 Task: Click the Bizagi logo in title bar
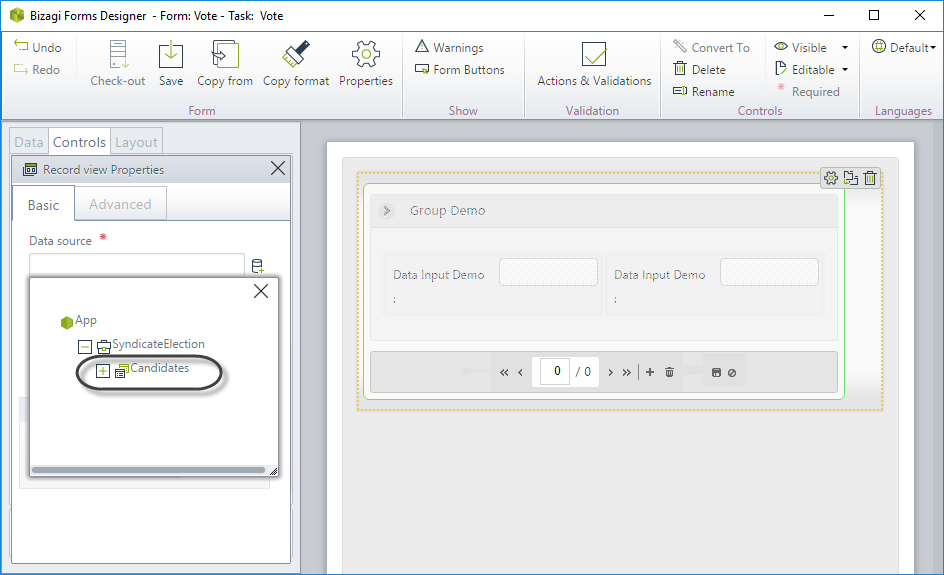17,16
